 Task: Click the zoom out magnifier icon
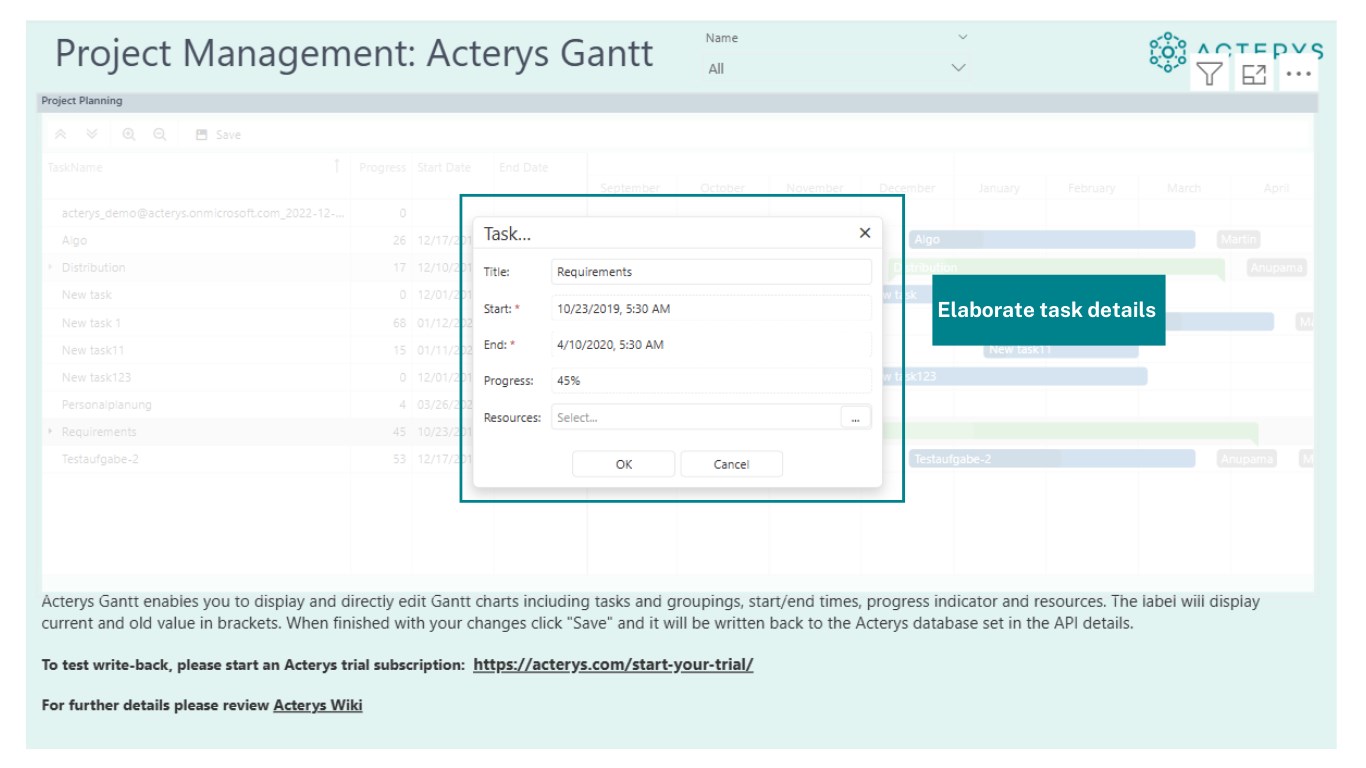coord(160,134)
